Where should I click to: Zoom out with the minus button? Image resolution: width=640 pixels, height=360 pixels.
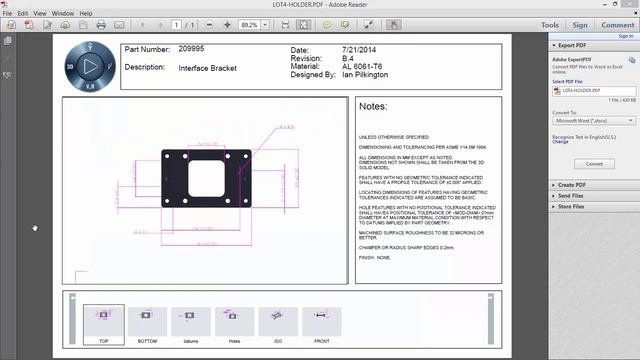209,25
